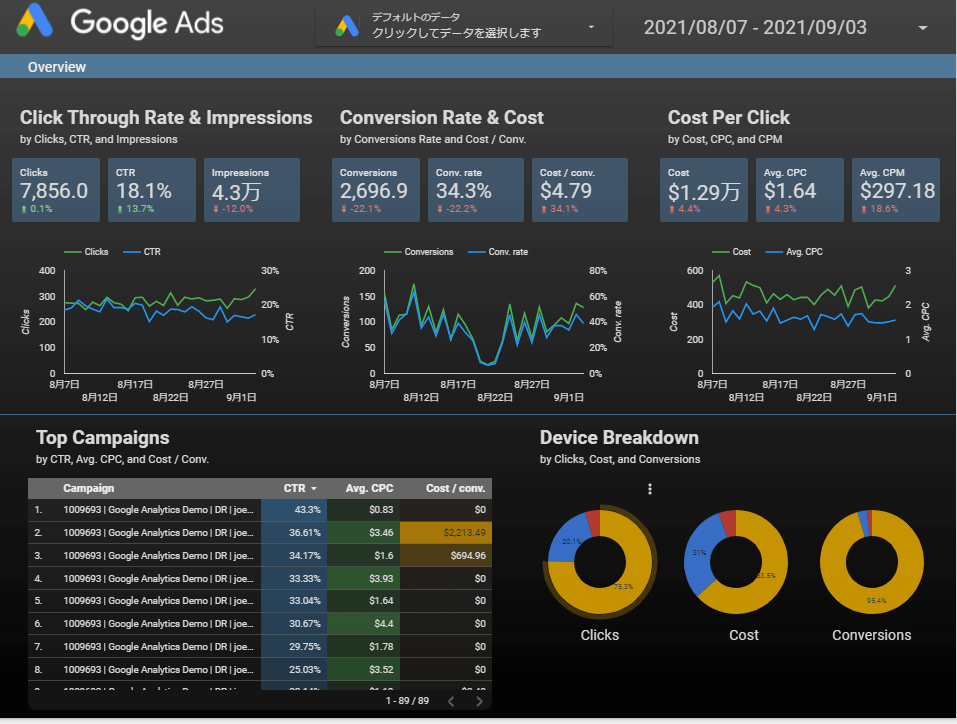Select the Avg. CPC scorecard showing $1.64
The height and width of the screenshot is (724, 957).
(x=800, y=190)
